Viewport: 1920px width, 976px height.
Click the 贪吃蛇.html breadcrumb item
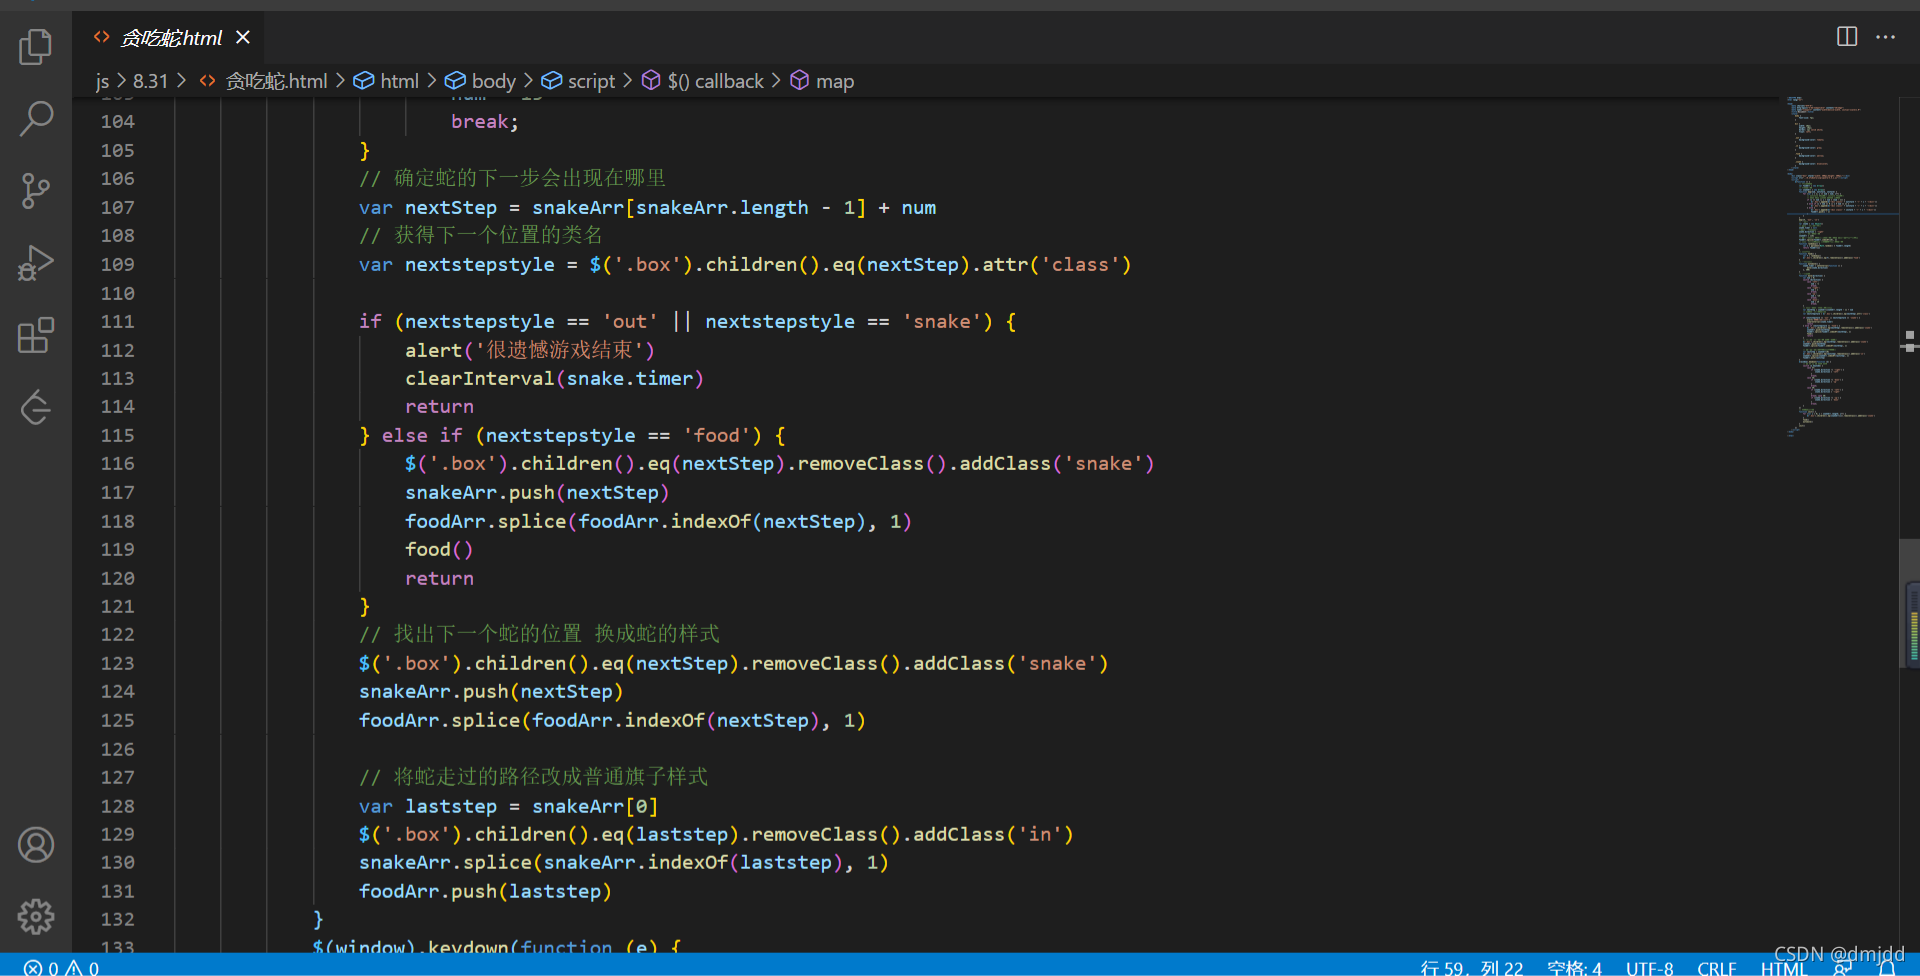tap(263, 81)
